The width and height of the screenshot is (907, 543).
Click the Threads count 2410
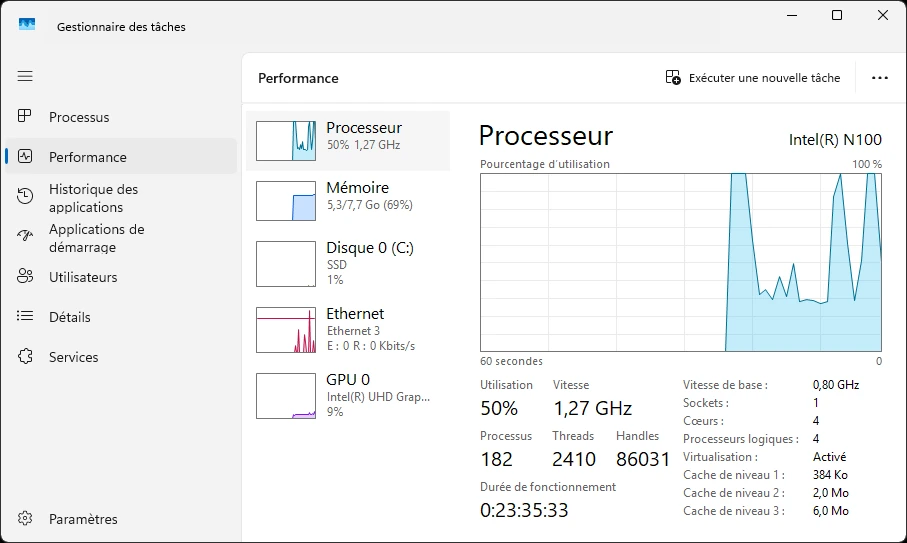[573, 459]
